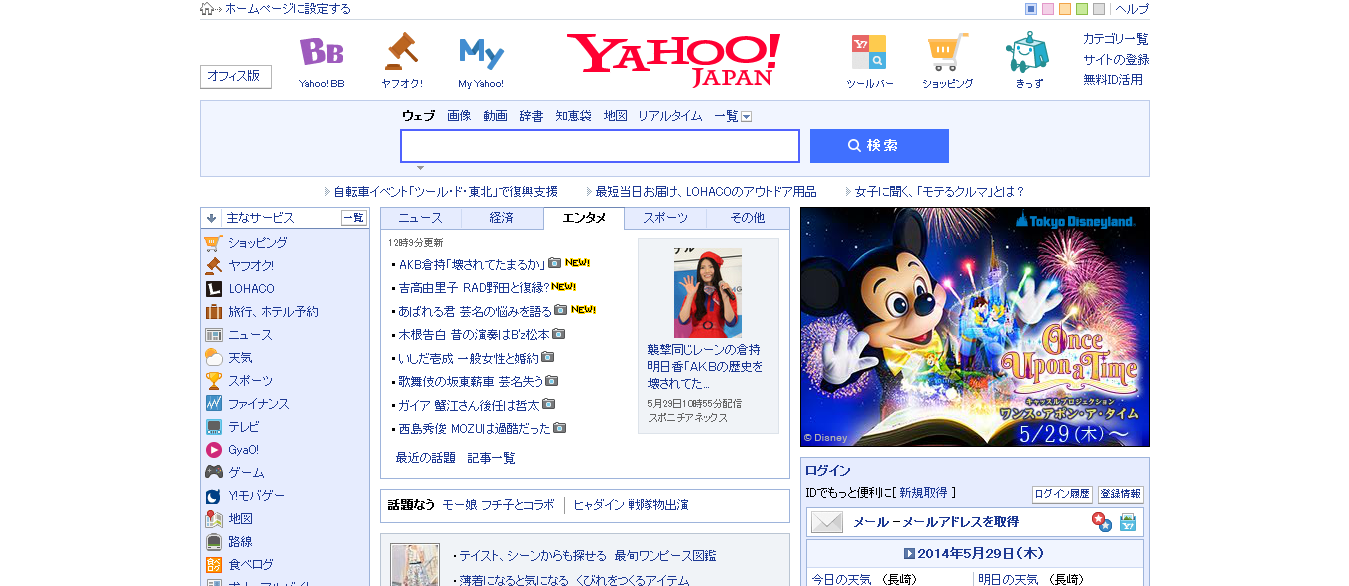This screenshot has width=1349, height=586.
Task: Focus the web search input field
Action: 600,146
